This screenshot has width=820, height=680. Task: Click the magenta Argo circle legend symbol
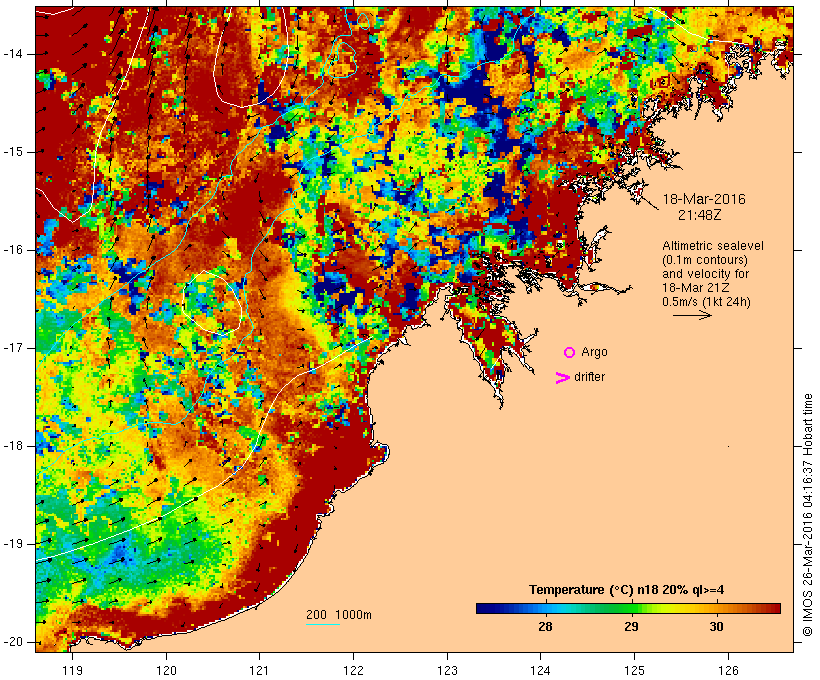(x=570, y=353)
